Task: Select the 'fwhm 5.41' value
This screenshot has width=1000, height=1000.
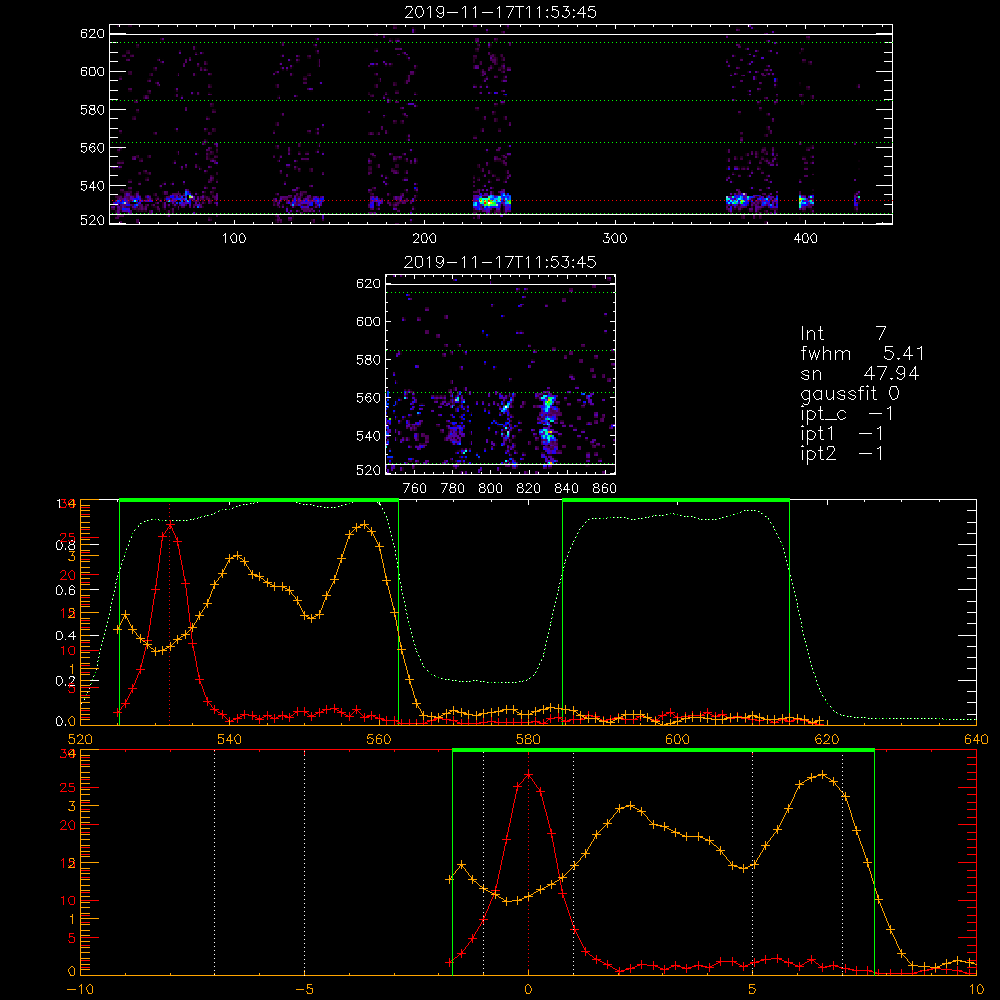Action: click(x=862, y=353)
